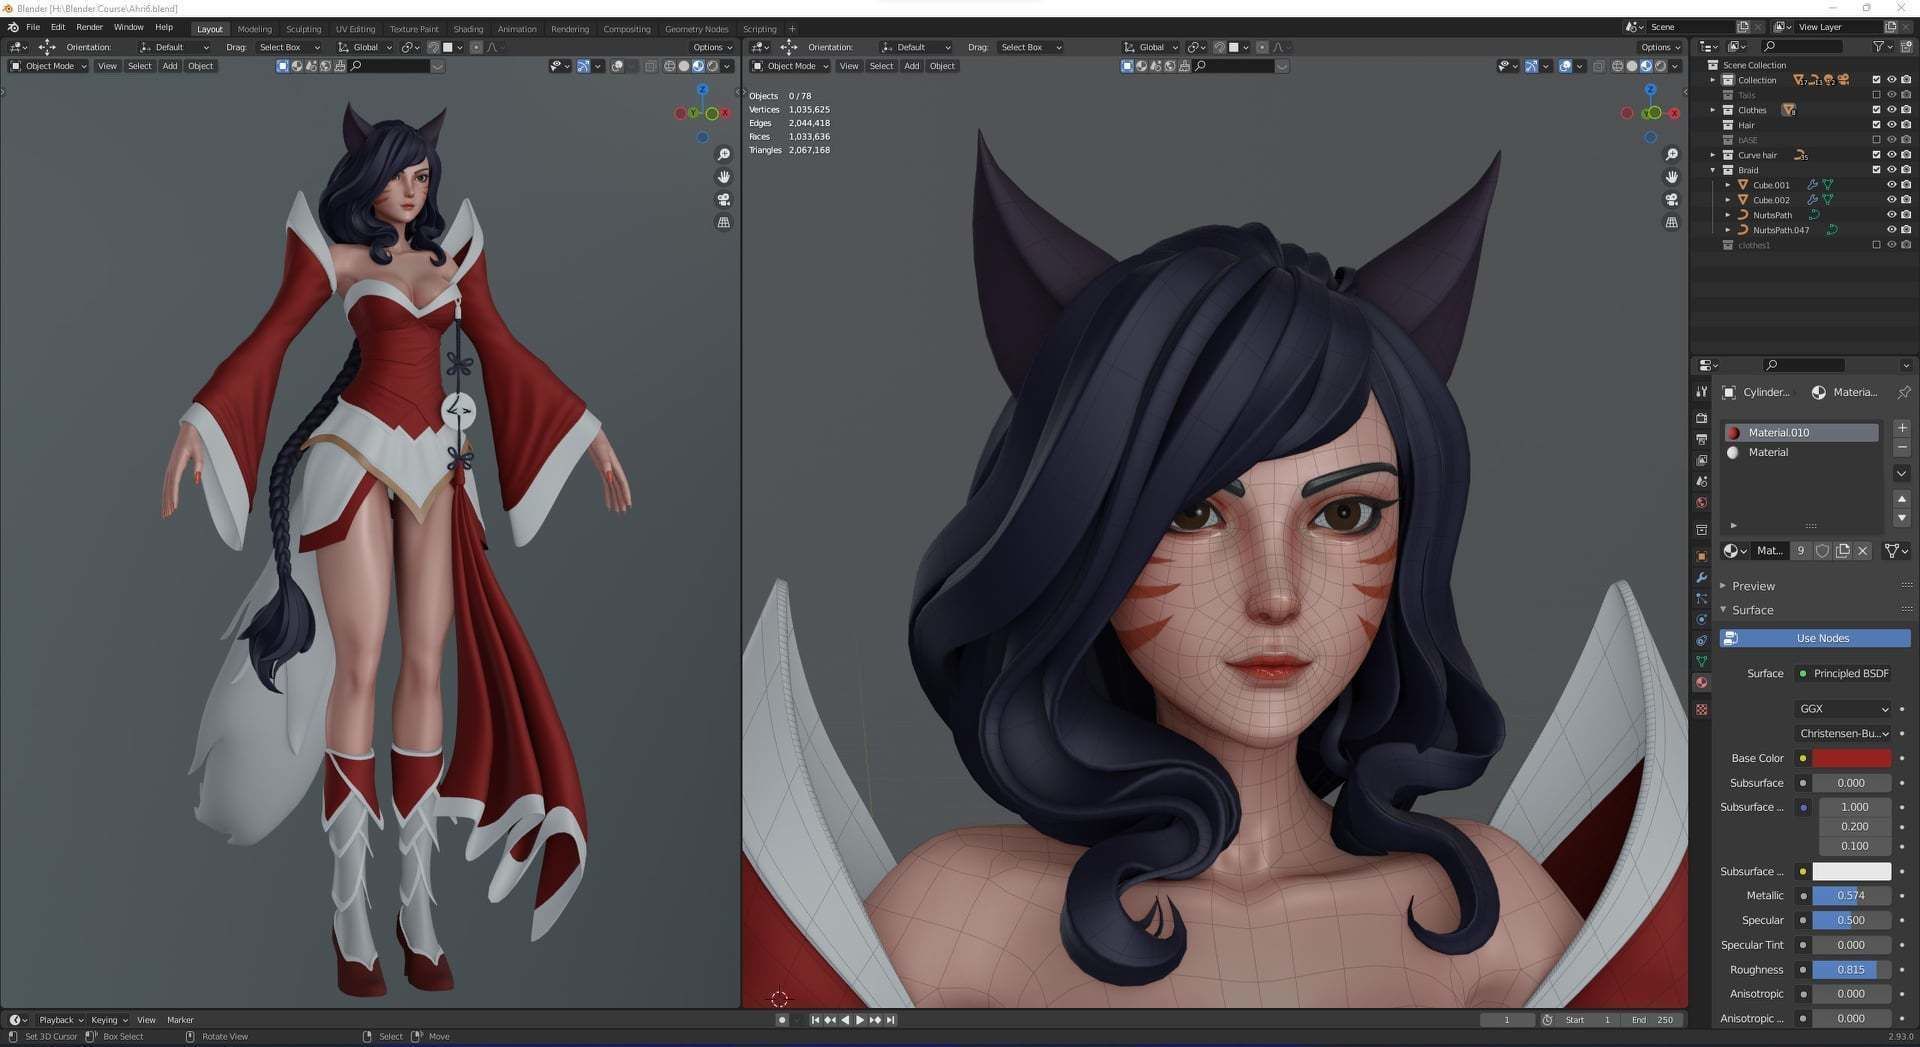Viewport: 1920px width, 1047px height.
Task: Open the Physics properties tab
Action: click(x=1701, y=619)
